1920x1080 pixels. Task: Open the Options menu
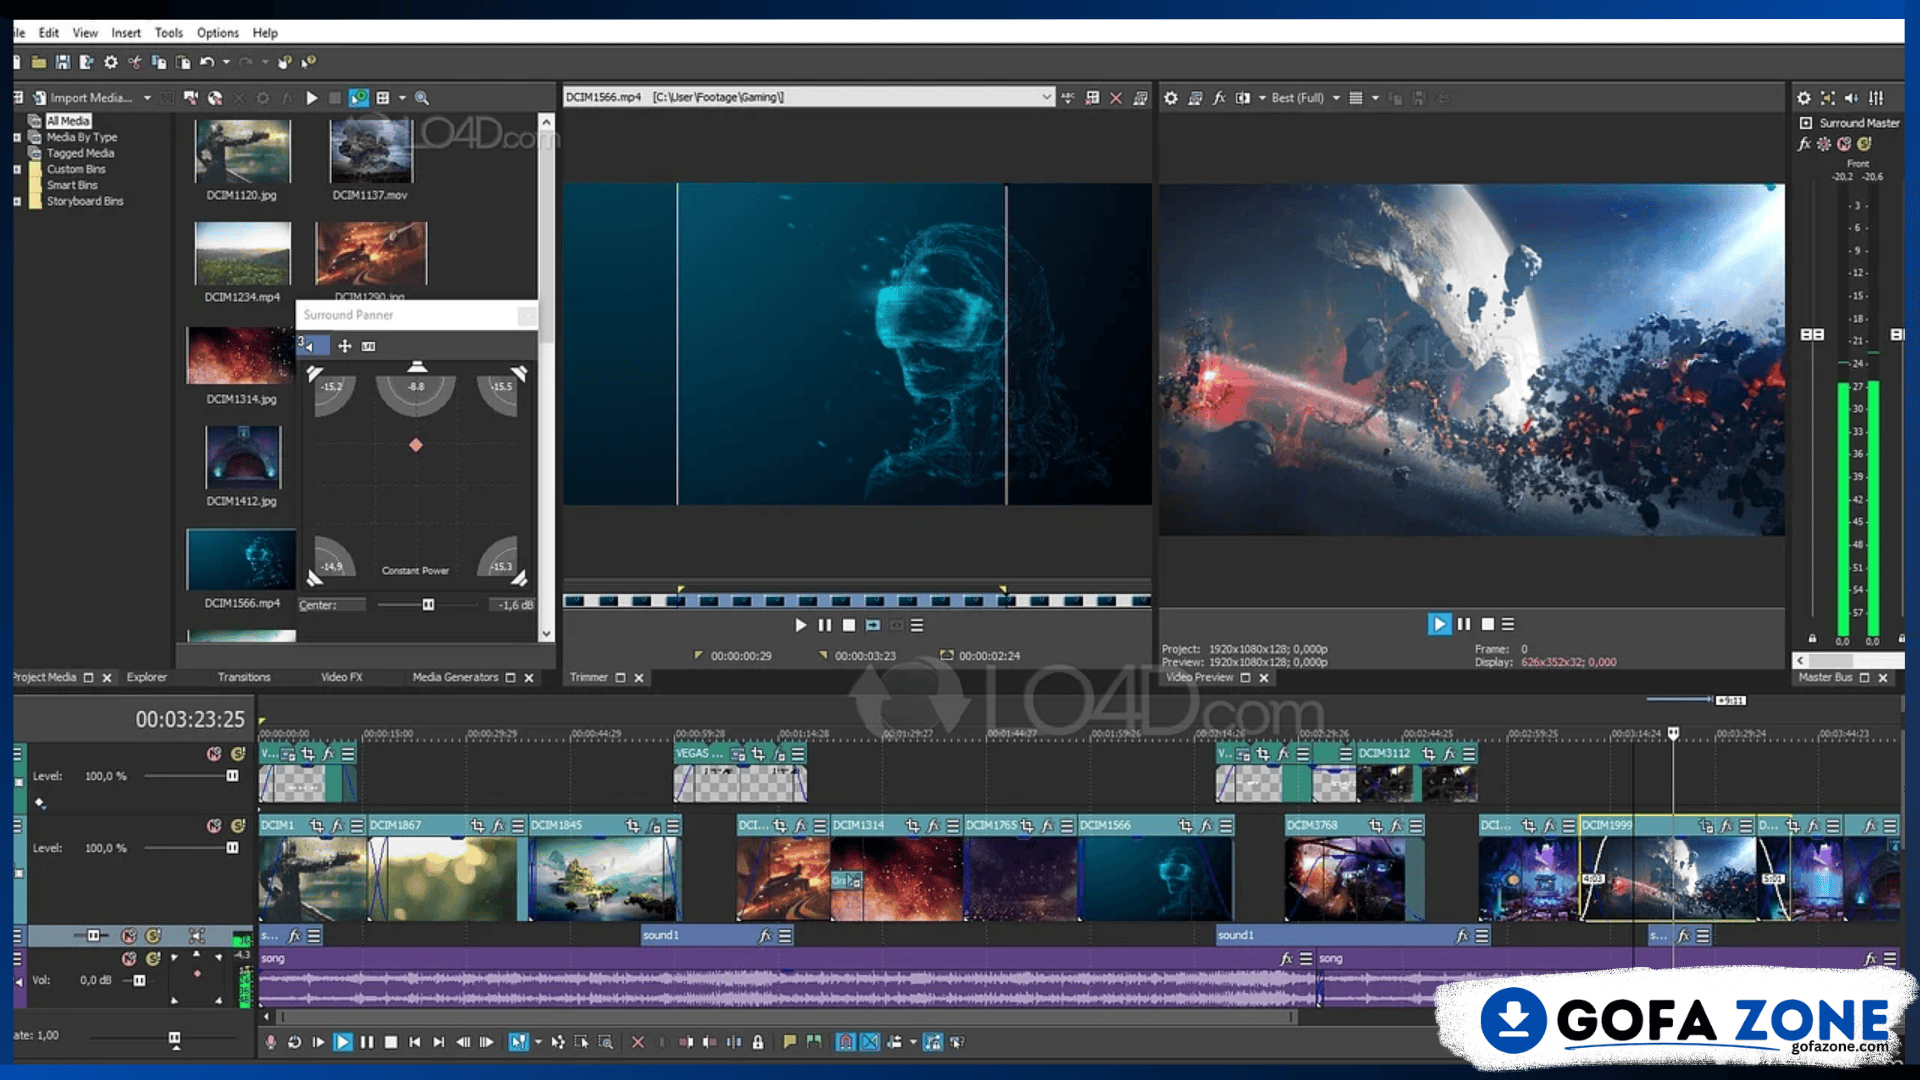218,32
